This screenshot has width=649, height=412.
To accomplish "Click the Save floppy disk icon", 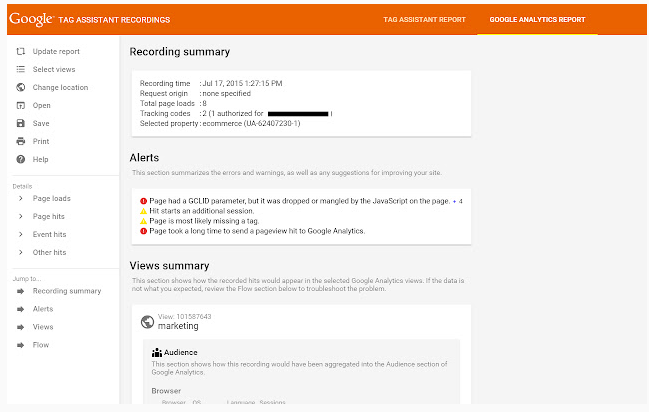I will point(21,123).
